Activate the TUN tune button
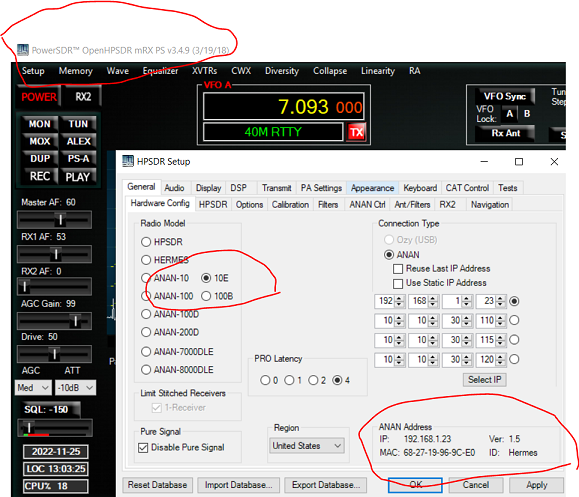 click(78, 124)
